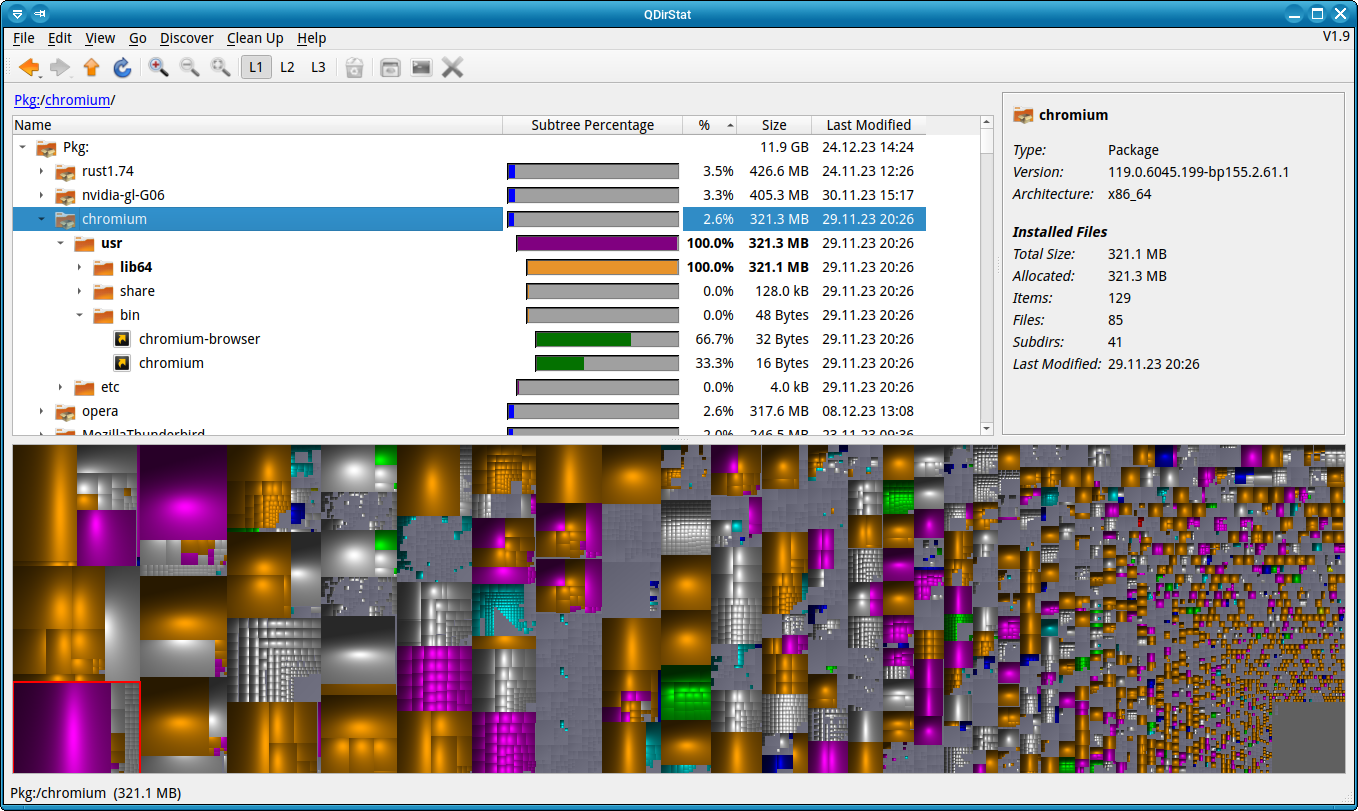This screenshot has width=1358, height=811.
Task: Collapse the usr directory
Action: (x=60, y=243)
